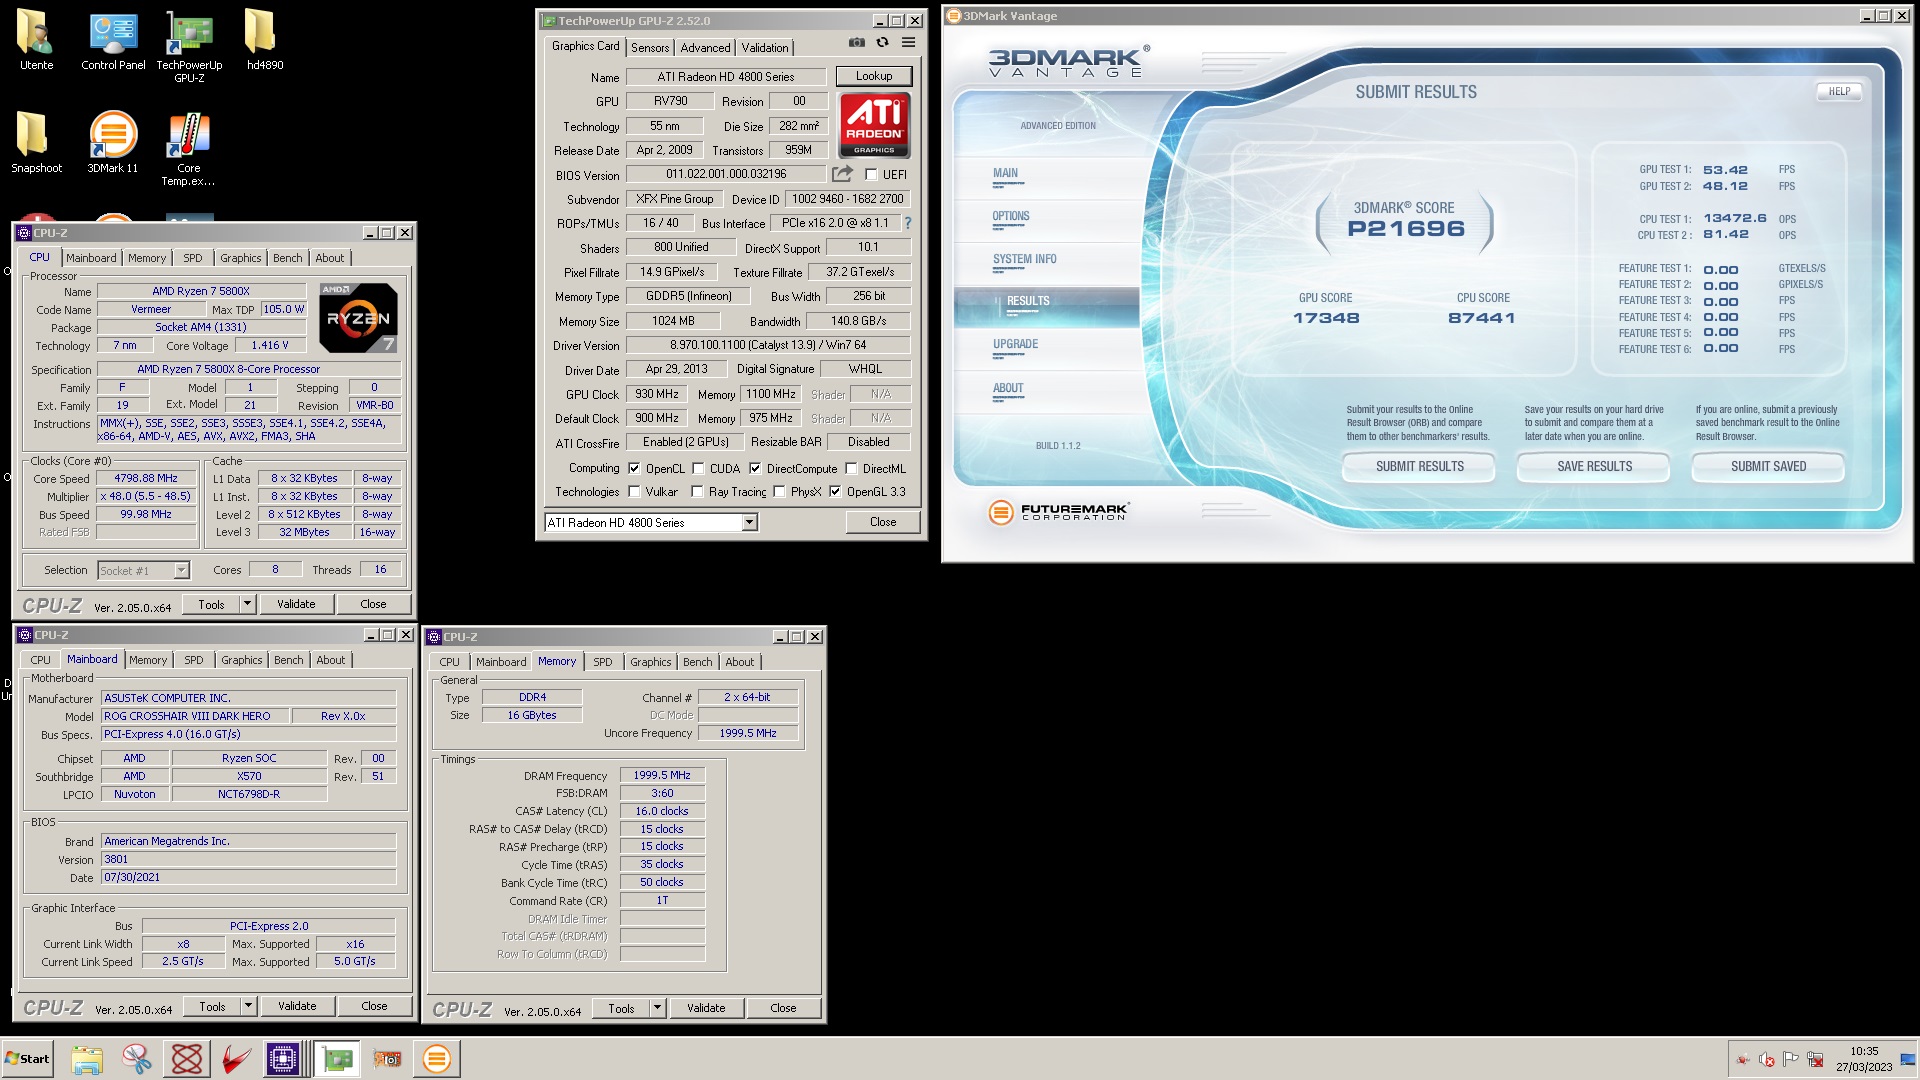Open UPGRADE in 3DMark Vantage sidebar
This screenshot has height=1080, width=1920.
point(1015,345)
